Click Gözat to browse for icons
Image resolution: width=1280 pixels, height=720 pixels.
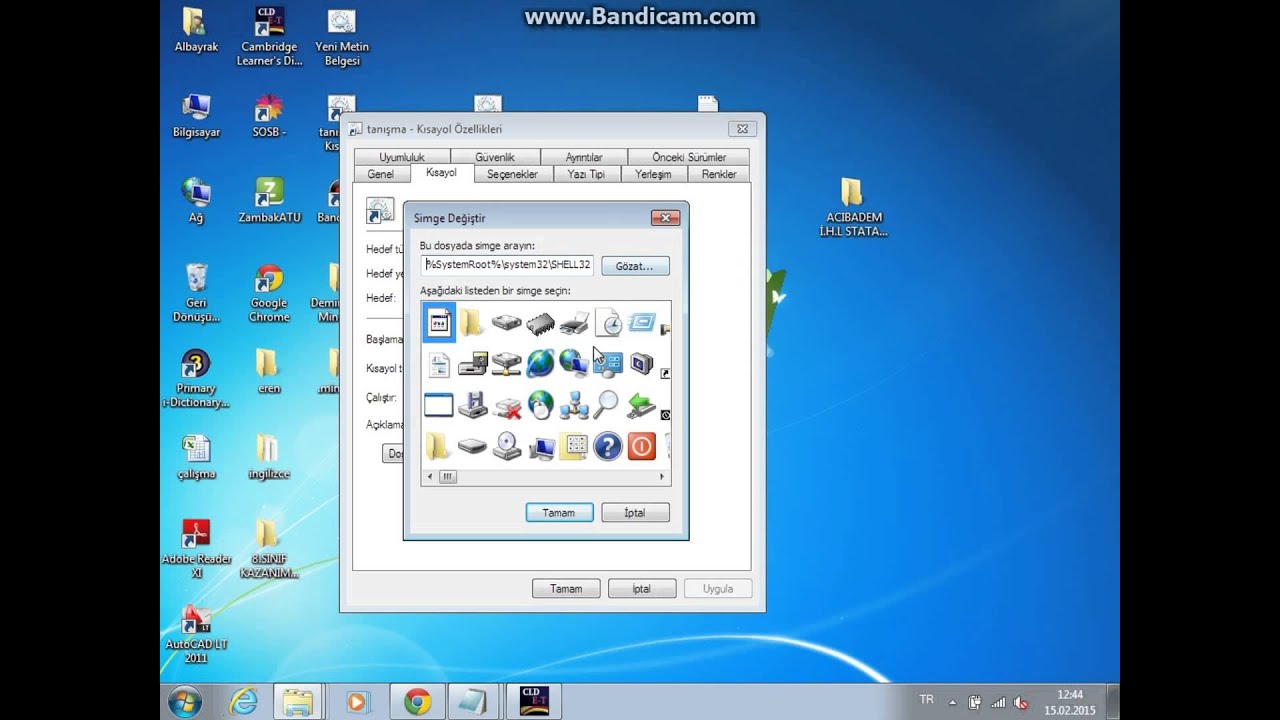click(x=635, y=266)
